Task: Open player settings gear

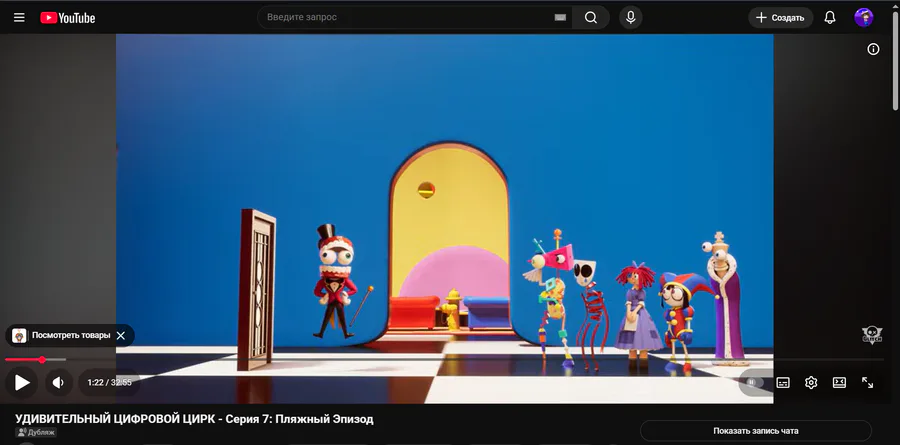Action: (x=811, y=382)
